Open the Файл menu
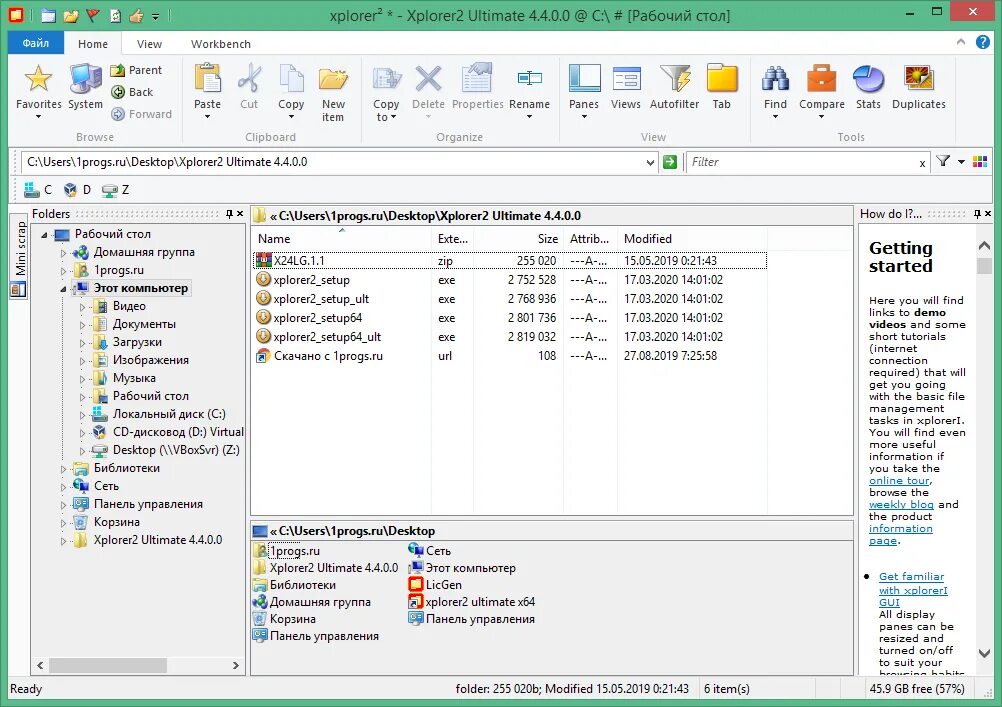The image size is (1002, 707). coord(34,43)
